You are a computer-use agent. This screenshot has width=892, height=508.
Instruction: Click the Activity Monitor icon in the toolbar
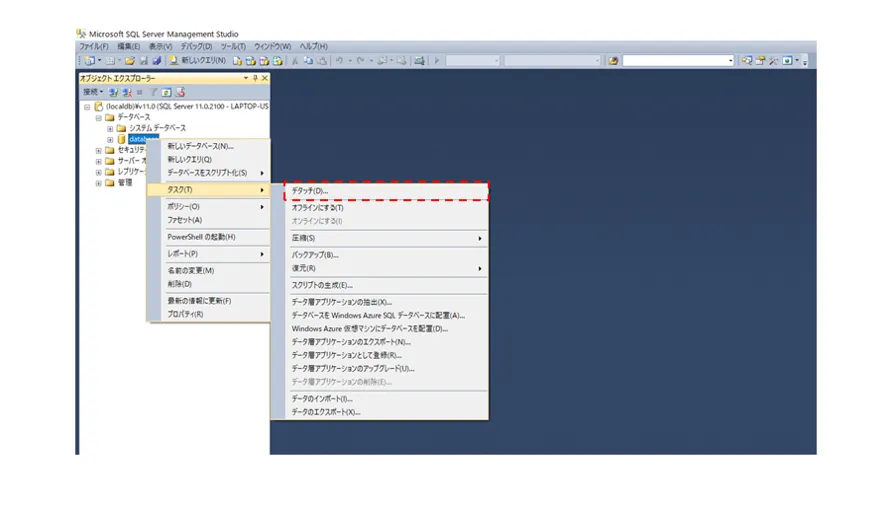[x=421, y=61]
